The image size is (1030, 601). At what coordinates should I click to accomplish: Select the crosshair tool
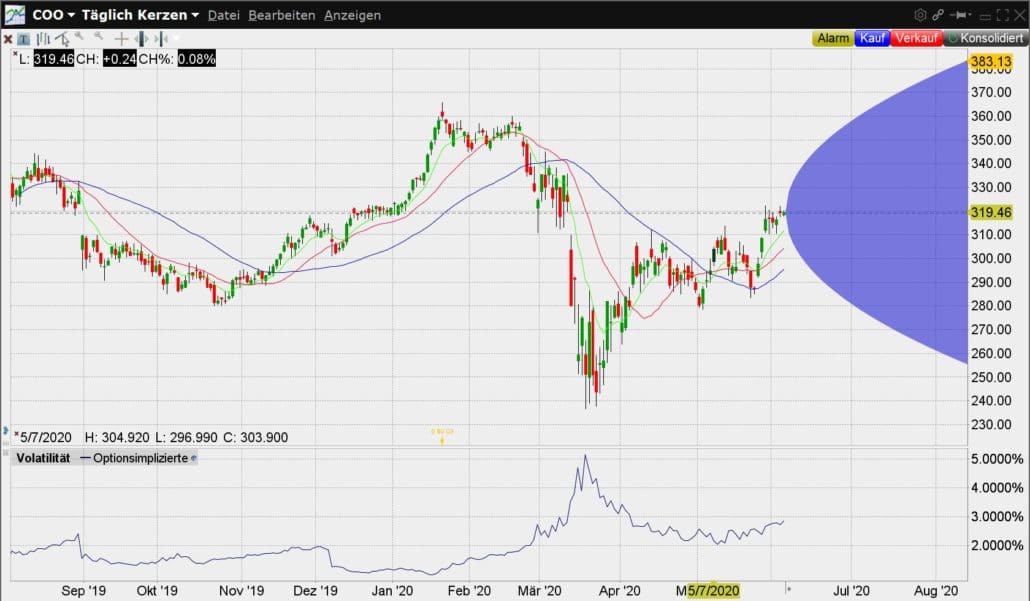pos(121,39)
